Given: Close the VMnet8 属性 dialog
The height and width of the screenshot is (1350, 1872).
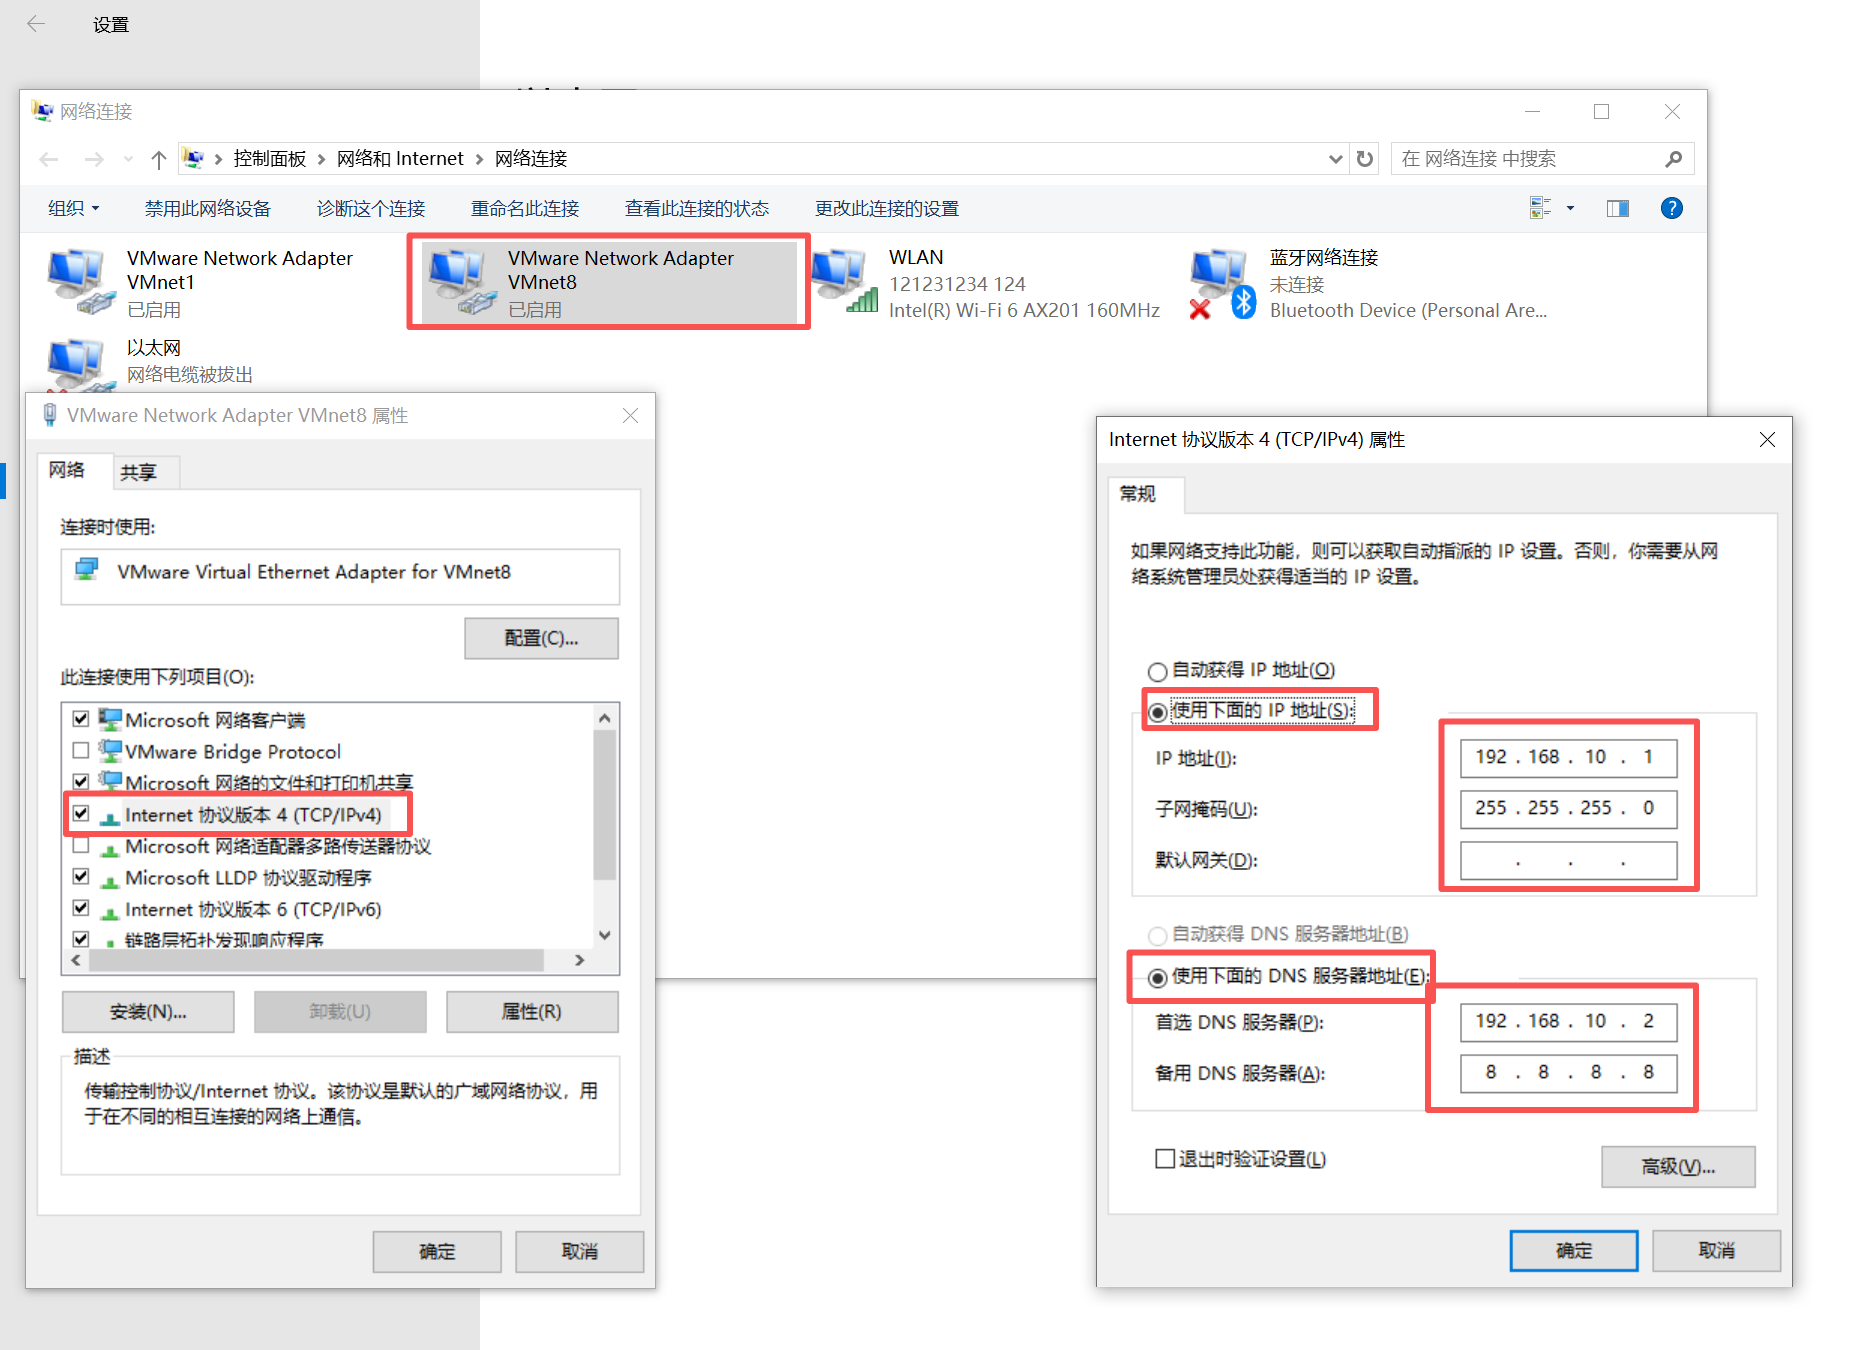Looking at the screenshot, I should [630, 415].
